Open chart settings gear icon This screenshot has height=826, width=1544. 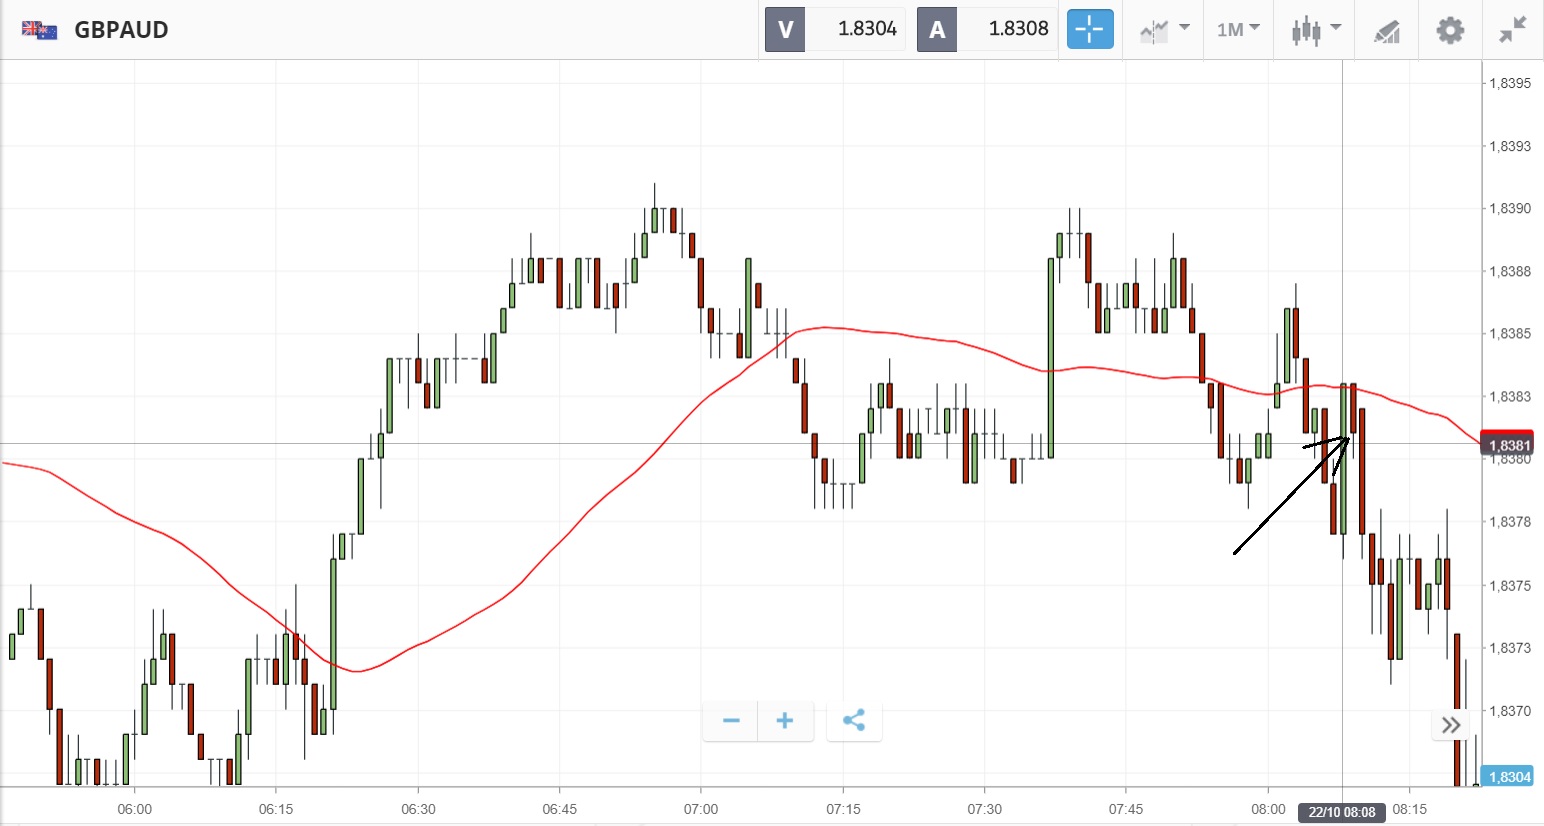pos(1449,30)
